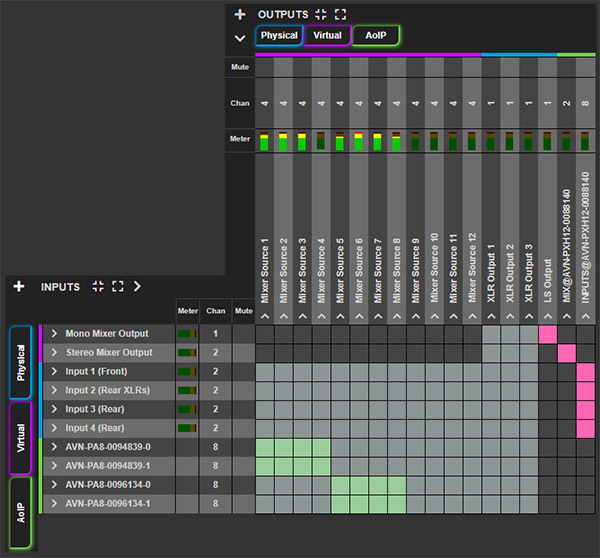Click the right arrow icon after INPUTS
Viewport: 600px width, 558px height.
(137, 286)
